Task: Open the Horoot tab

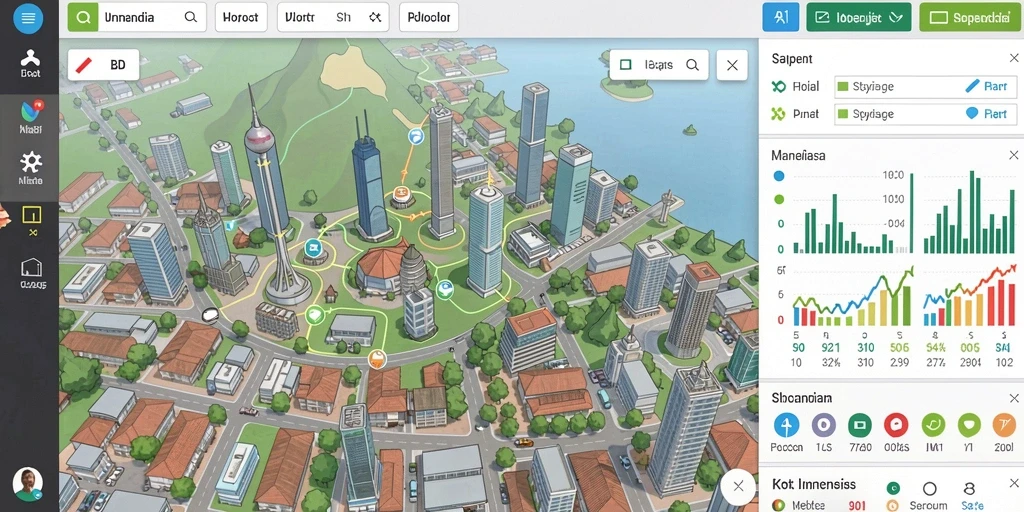Action: pos(240,18)
